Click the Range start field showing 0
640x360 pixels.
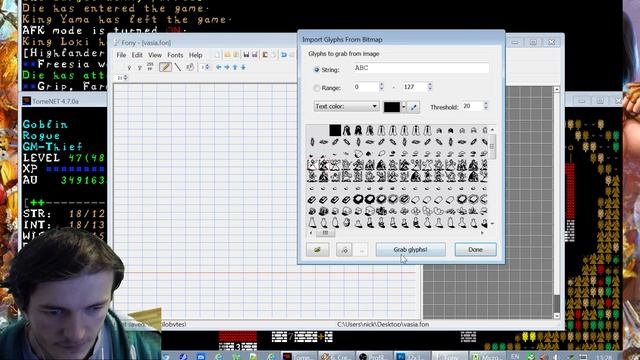pyautogui.click(x=366, y=87)
